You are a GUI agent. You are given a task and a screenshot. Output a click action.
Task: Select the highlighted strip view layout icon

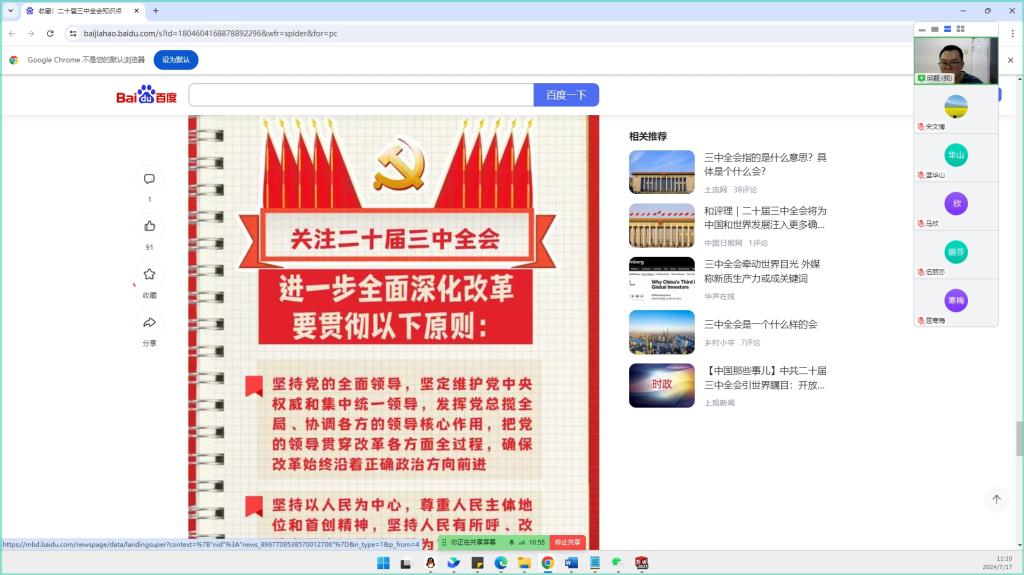tap(947, 29)
